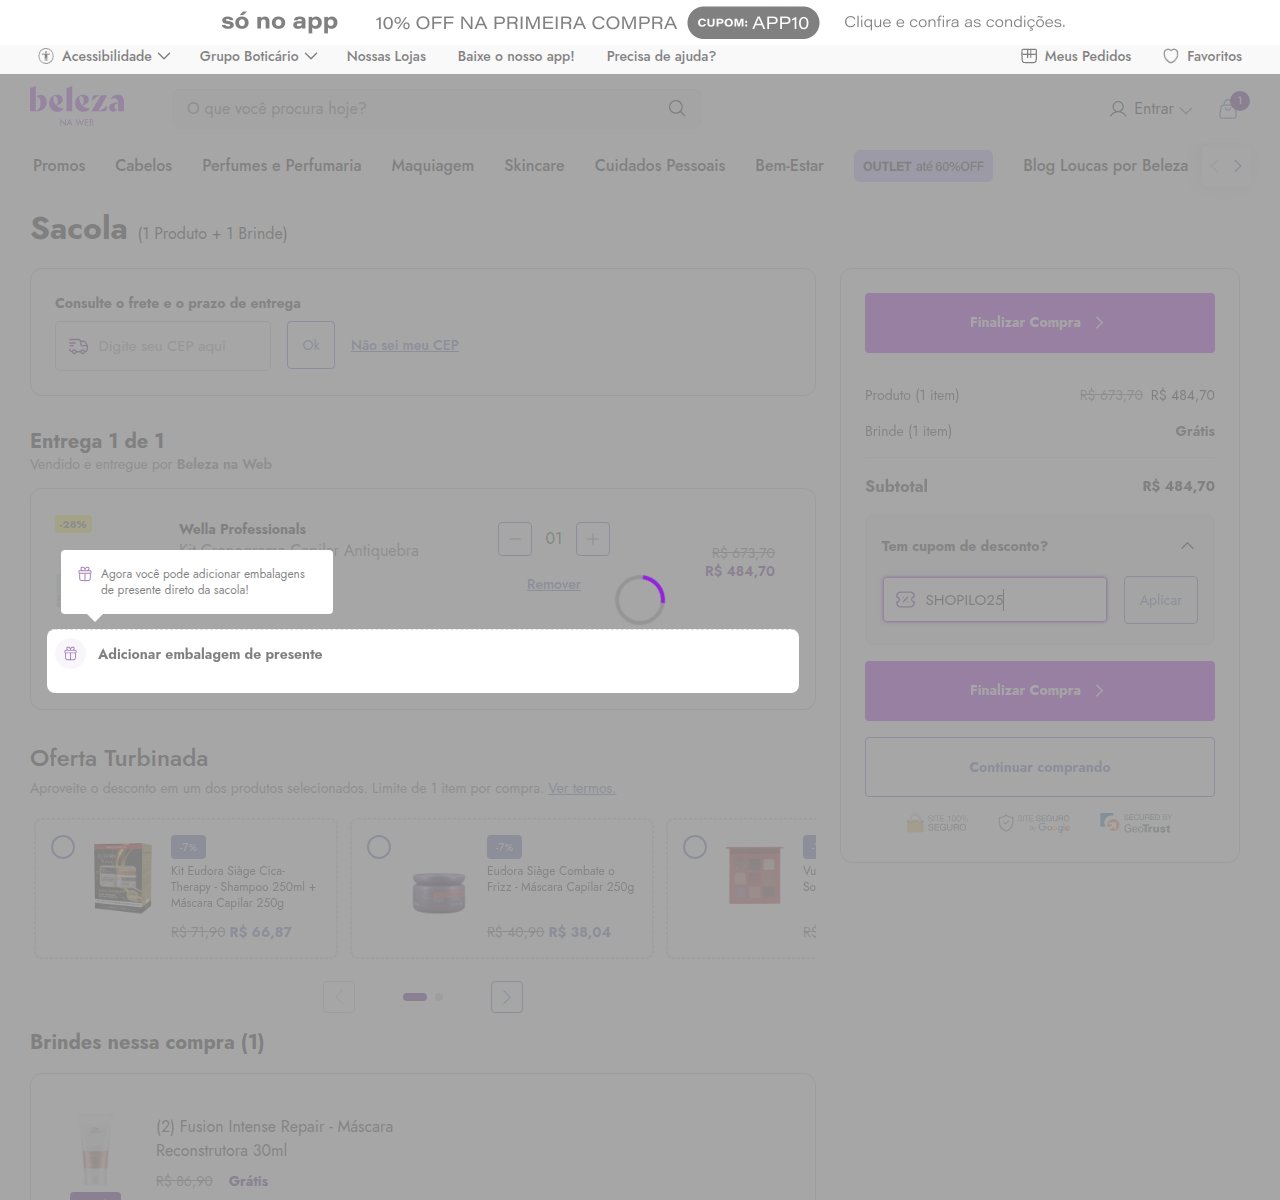
Task: Go to next Oferta Turbinada slide
Action: coord(507,997)
